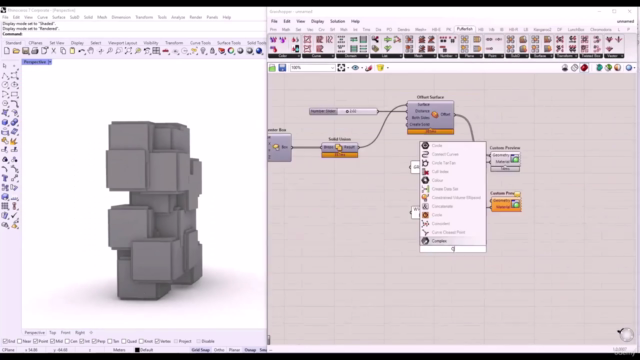This screenshot has width=640, height=360.
Task: Click the New file icon in Rhino toolbar
Action: tap(7, 51)
